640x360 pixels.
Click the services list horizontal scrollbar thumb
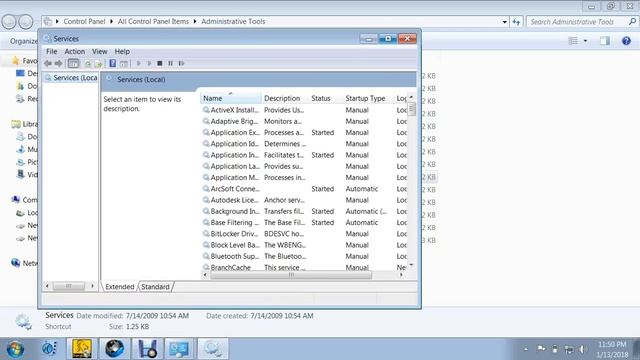pos(291,275)
